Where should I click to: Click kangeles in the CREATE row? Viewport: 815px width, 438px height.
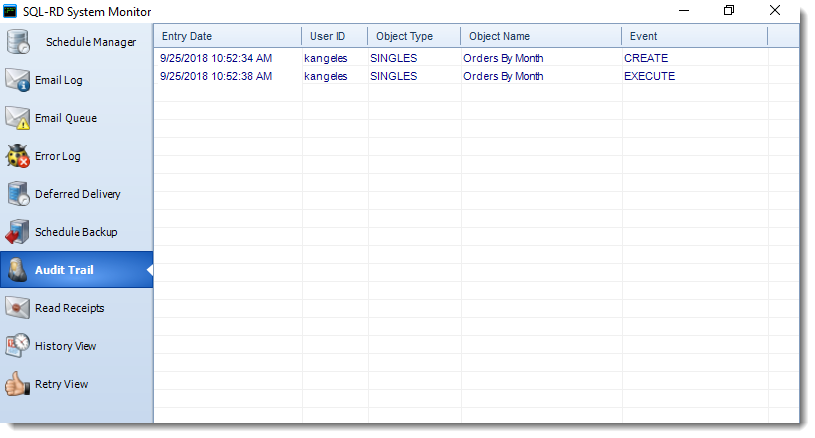tap(326, 58)
